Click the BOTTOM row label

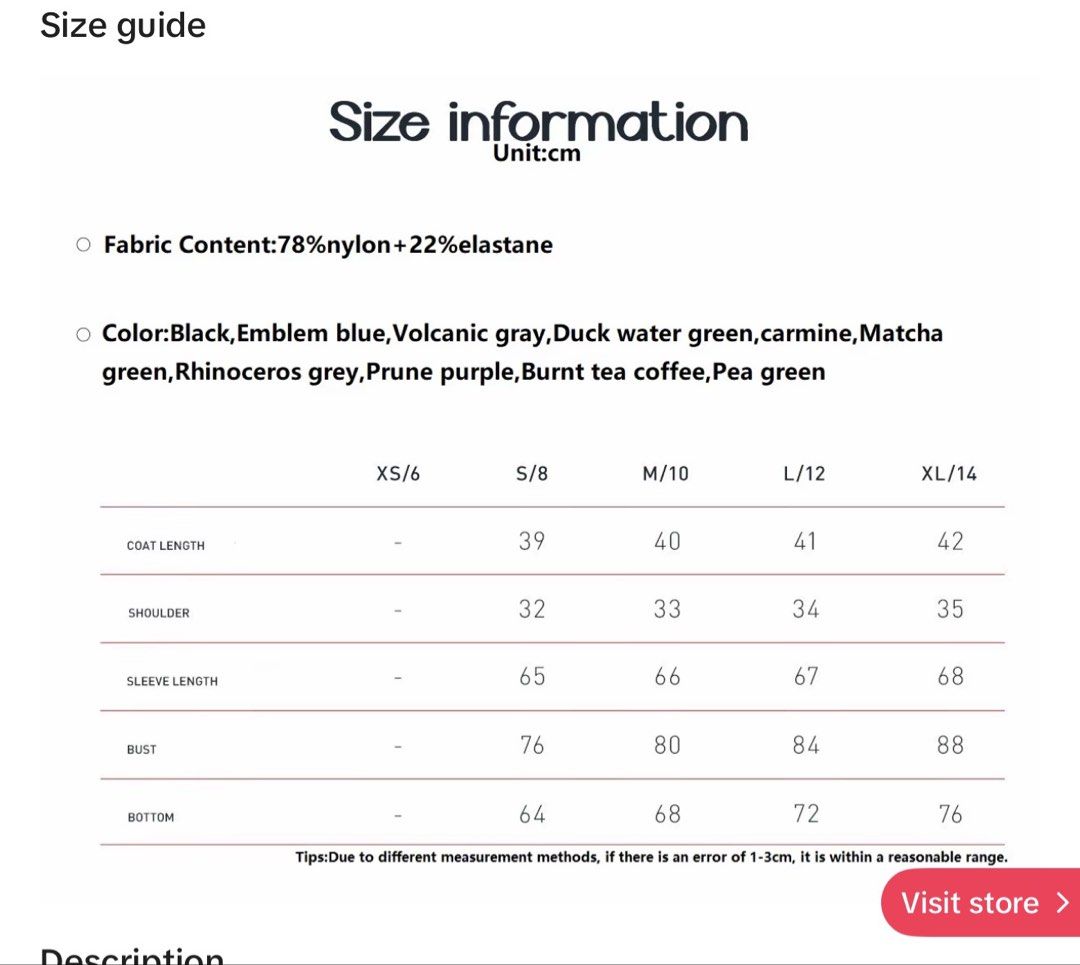coord(151,818)
